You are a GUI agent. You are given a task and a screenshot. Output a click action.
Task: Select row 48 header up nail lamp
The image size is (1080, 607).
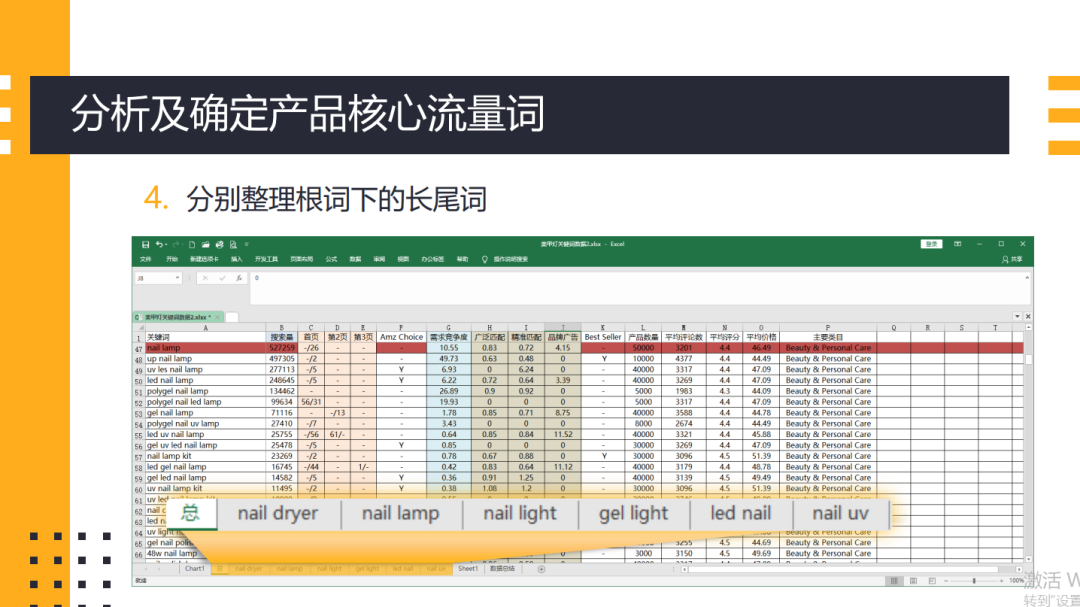139,358
